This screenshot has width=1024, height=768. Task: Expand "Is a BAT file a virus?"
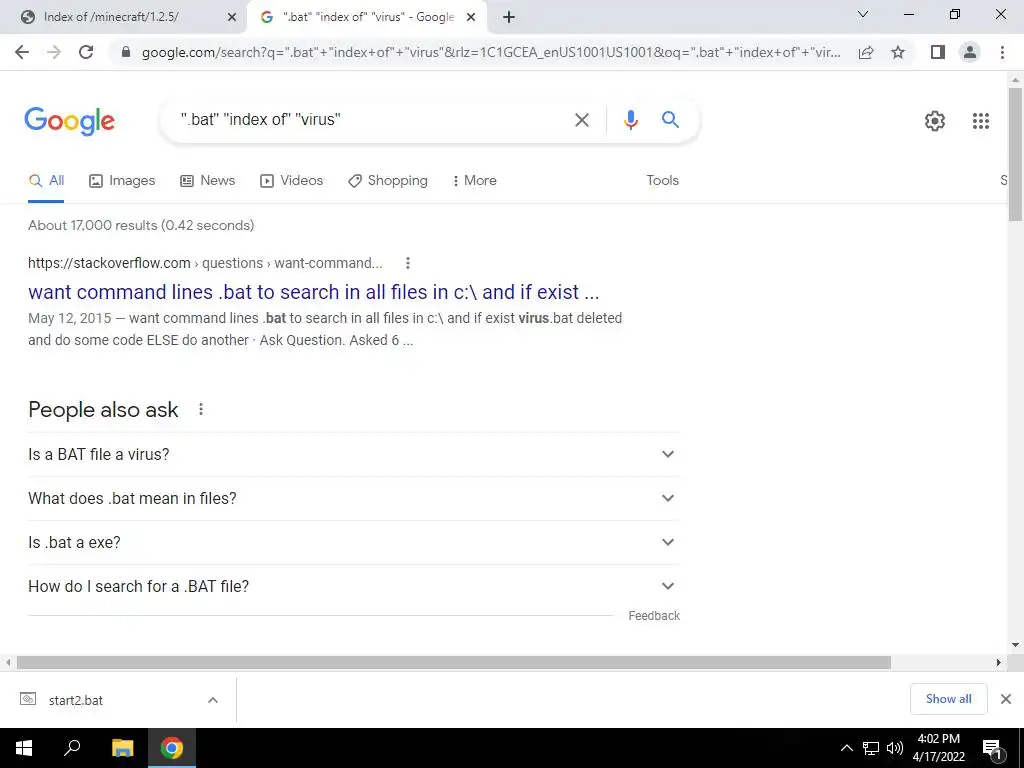coord(354,455)
